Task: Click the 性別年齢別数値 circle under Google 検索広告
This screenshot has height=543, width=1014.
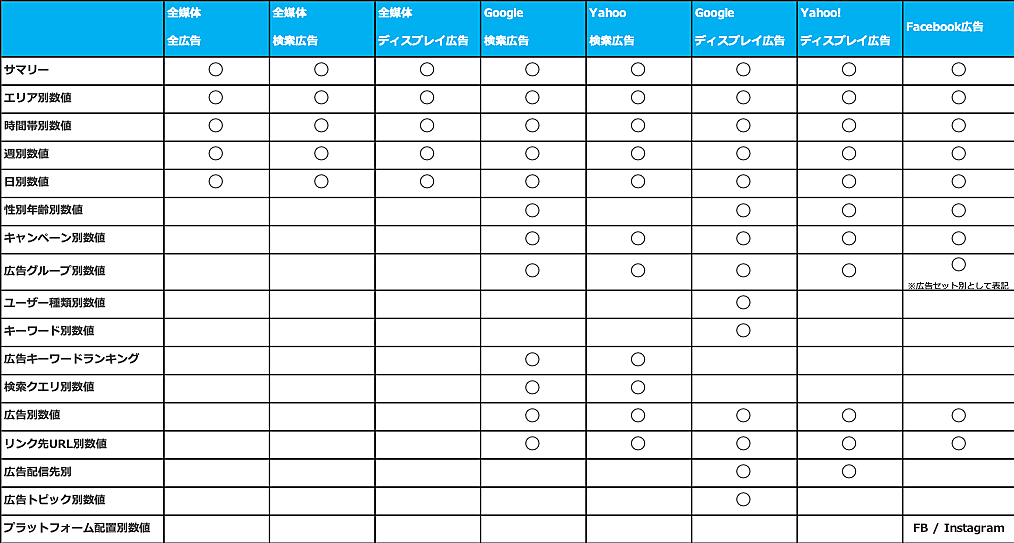Action: 532,210
